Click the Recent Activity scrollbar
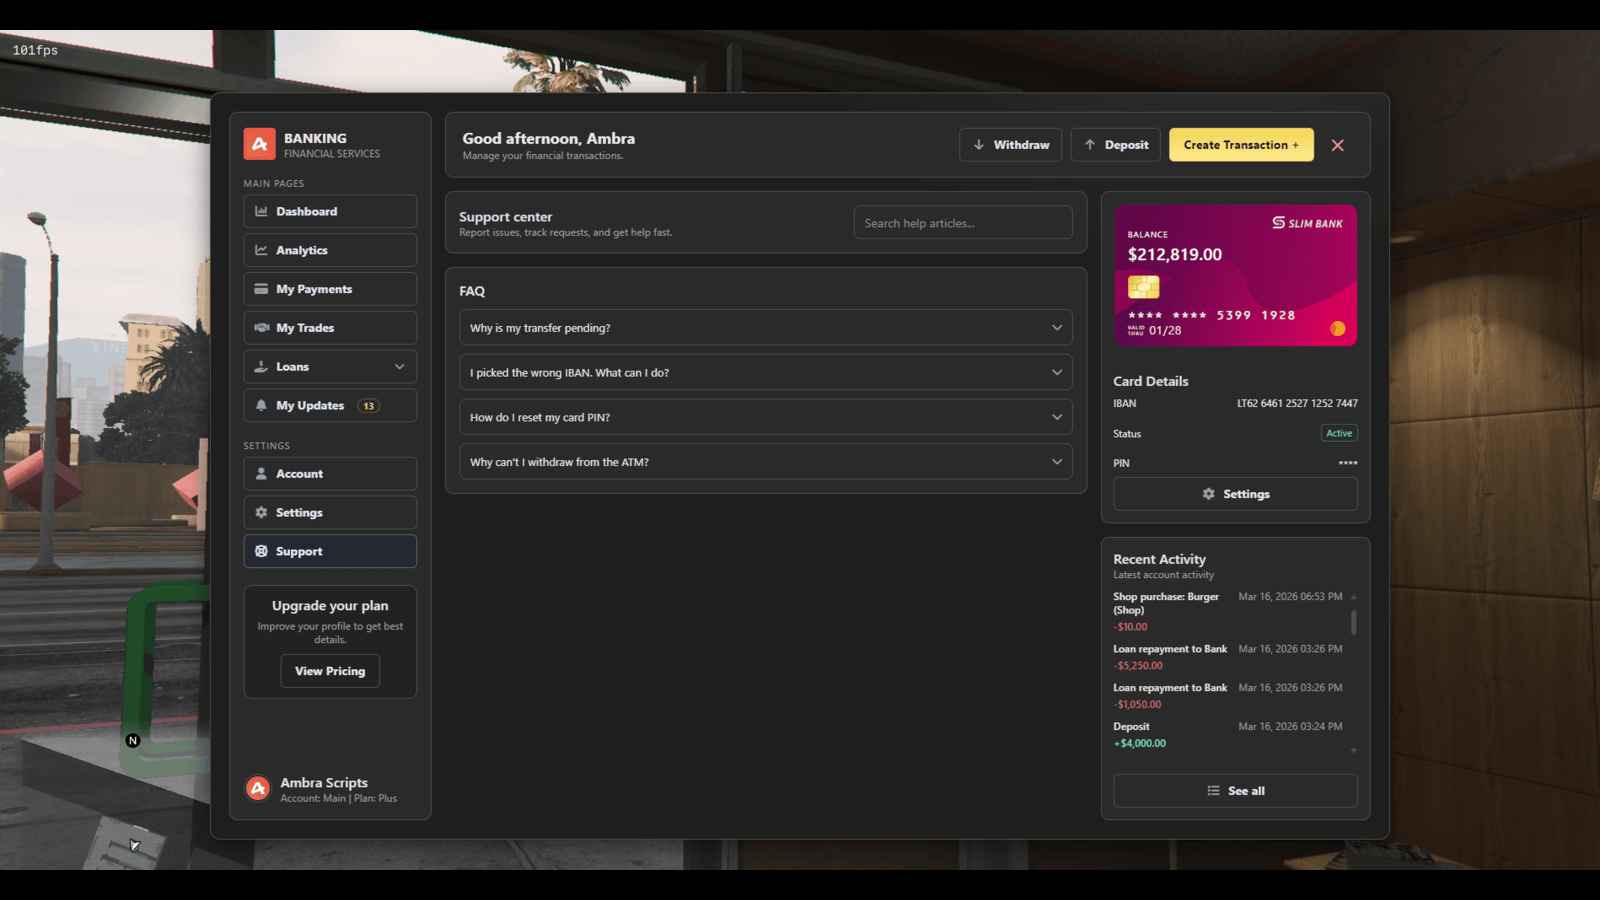Screen dimensions: 1600x900 pos(1353,623)
